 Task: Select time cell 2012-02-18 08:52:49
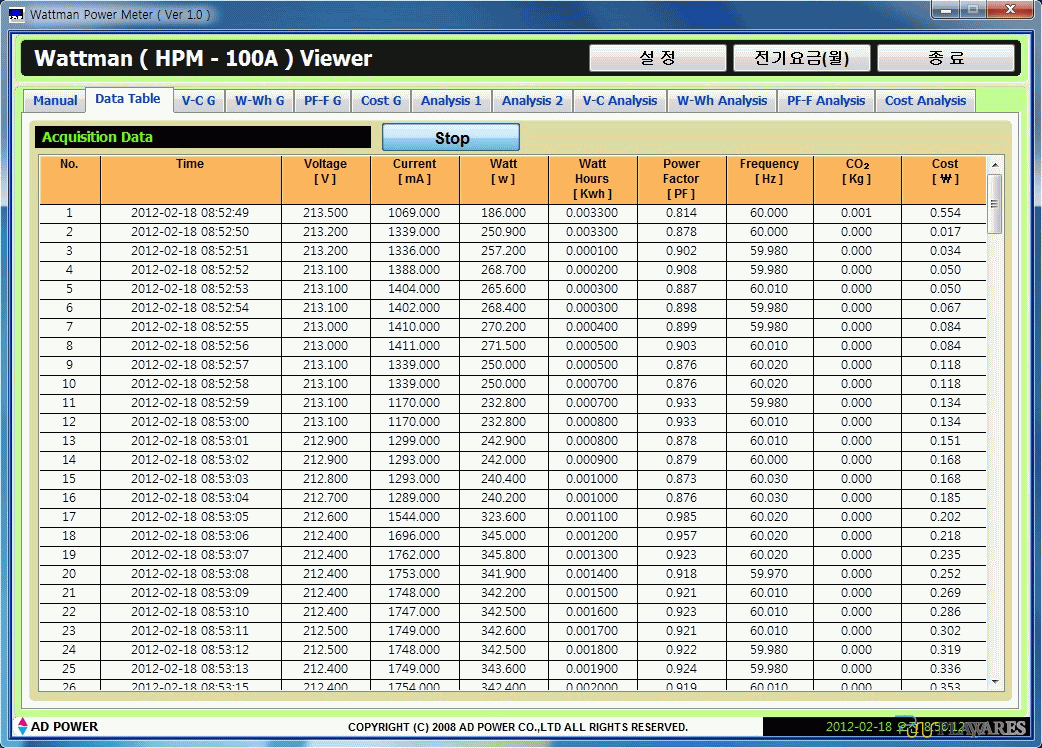point(191,213)
